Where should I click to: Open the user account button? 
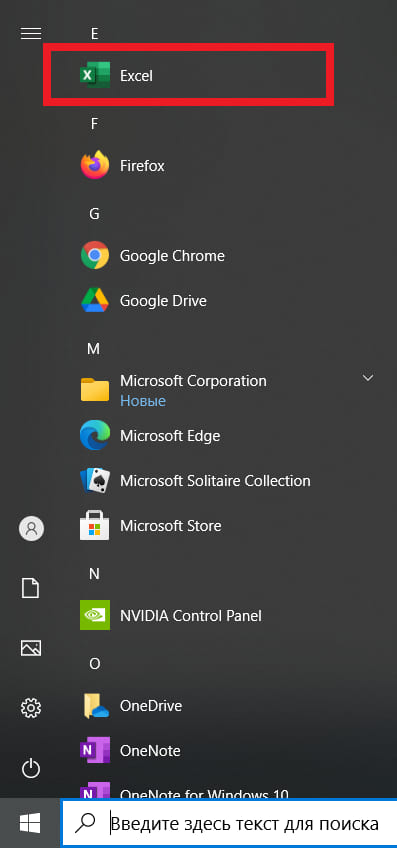point(31,528)
